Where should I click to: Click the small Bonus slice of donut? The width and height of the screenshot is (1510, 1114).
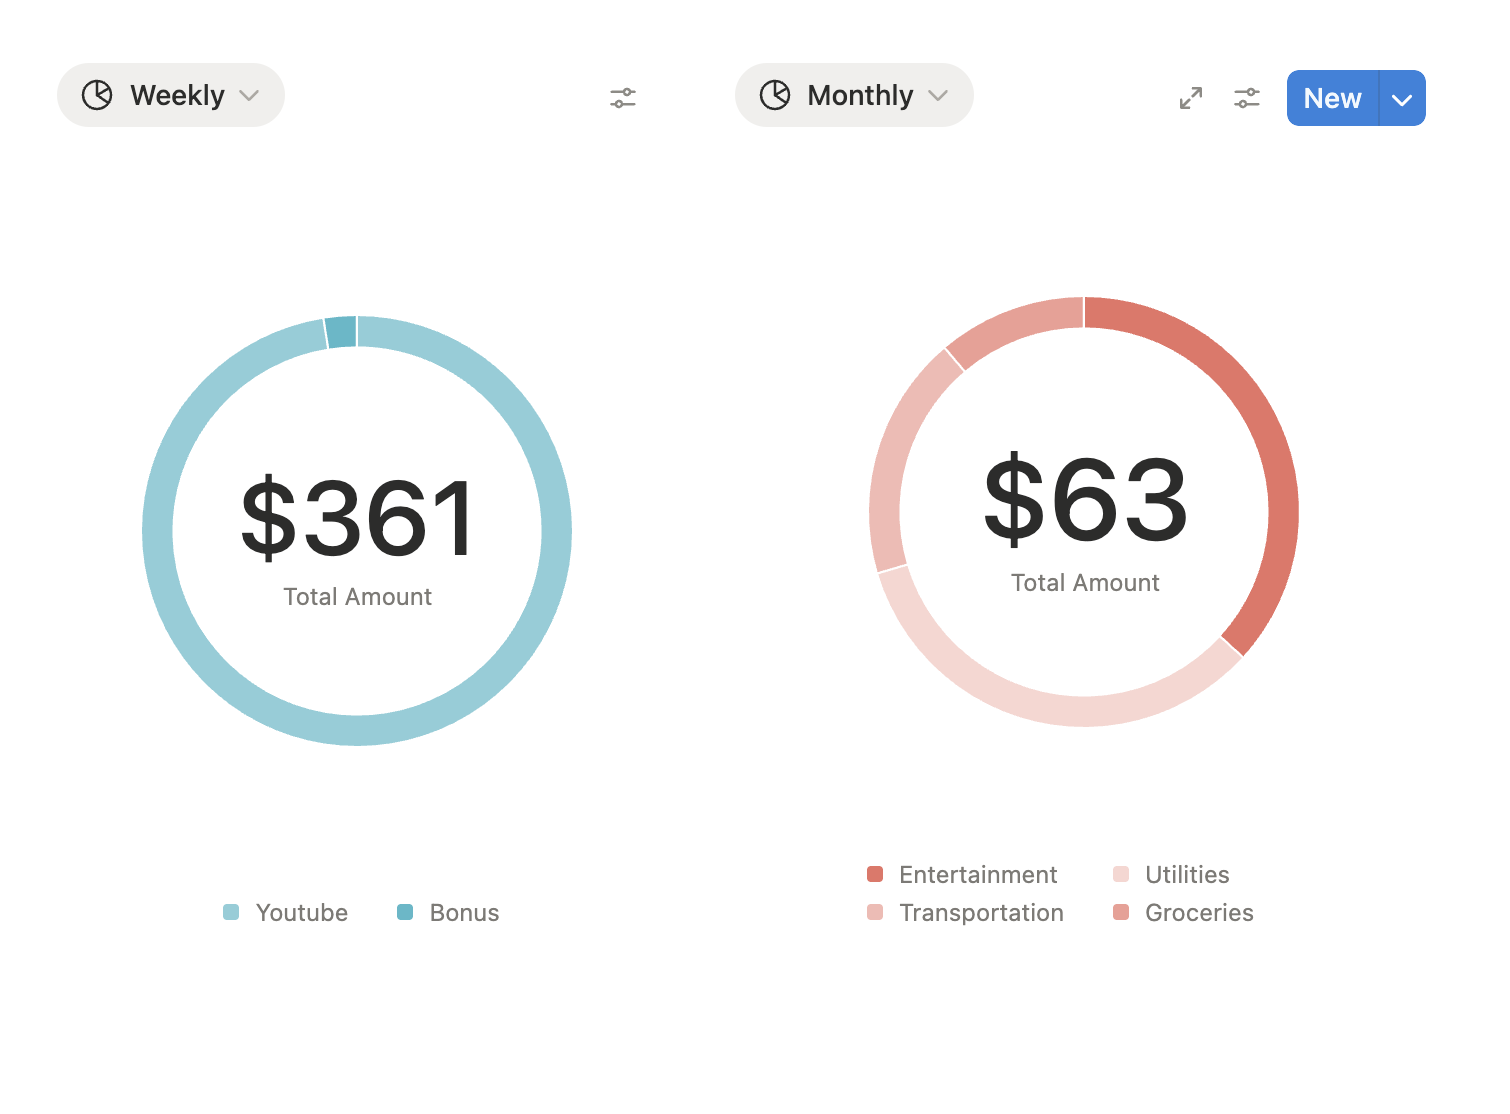342,332
